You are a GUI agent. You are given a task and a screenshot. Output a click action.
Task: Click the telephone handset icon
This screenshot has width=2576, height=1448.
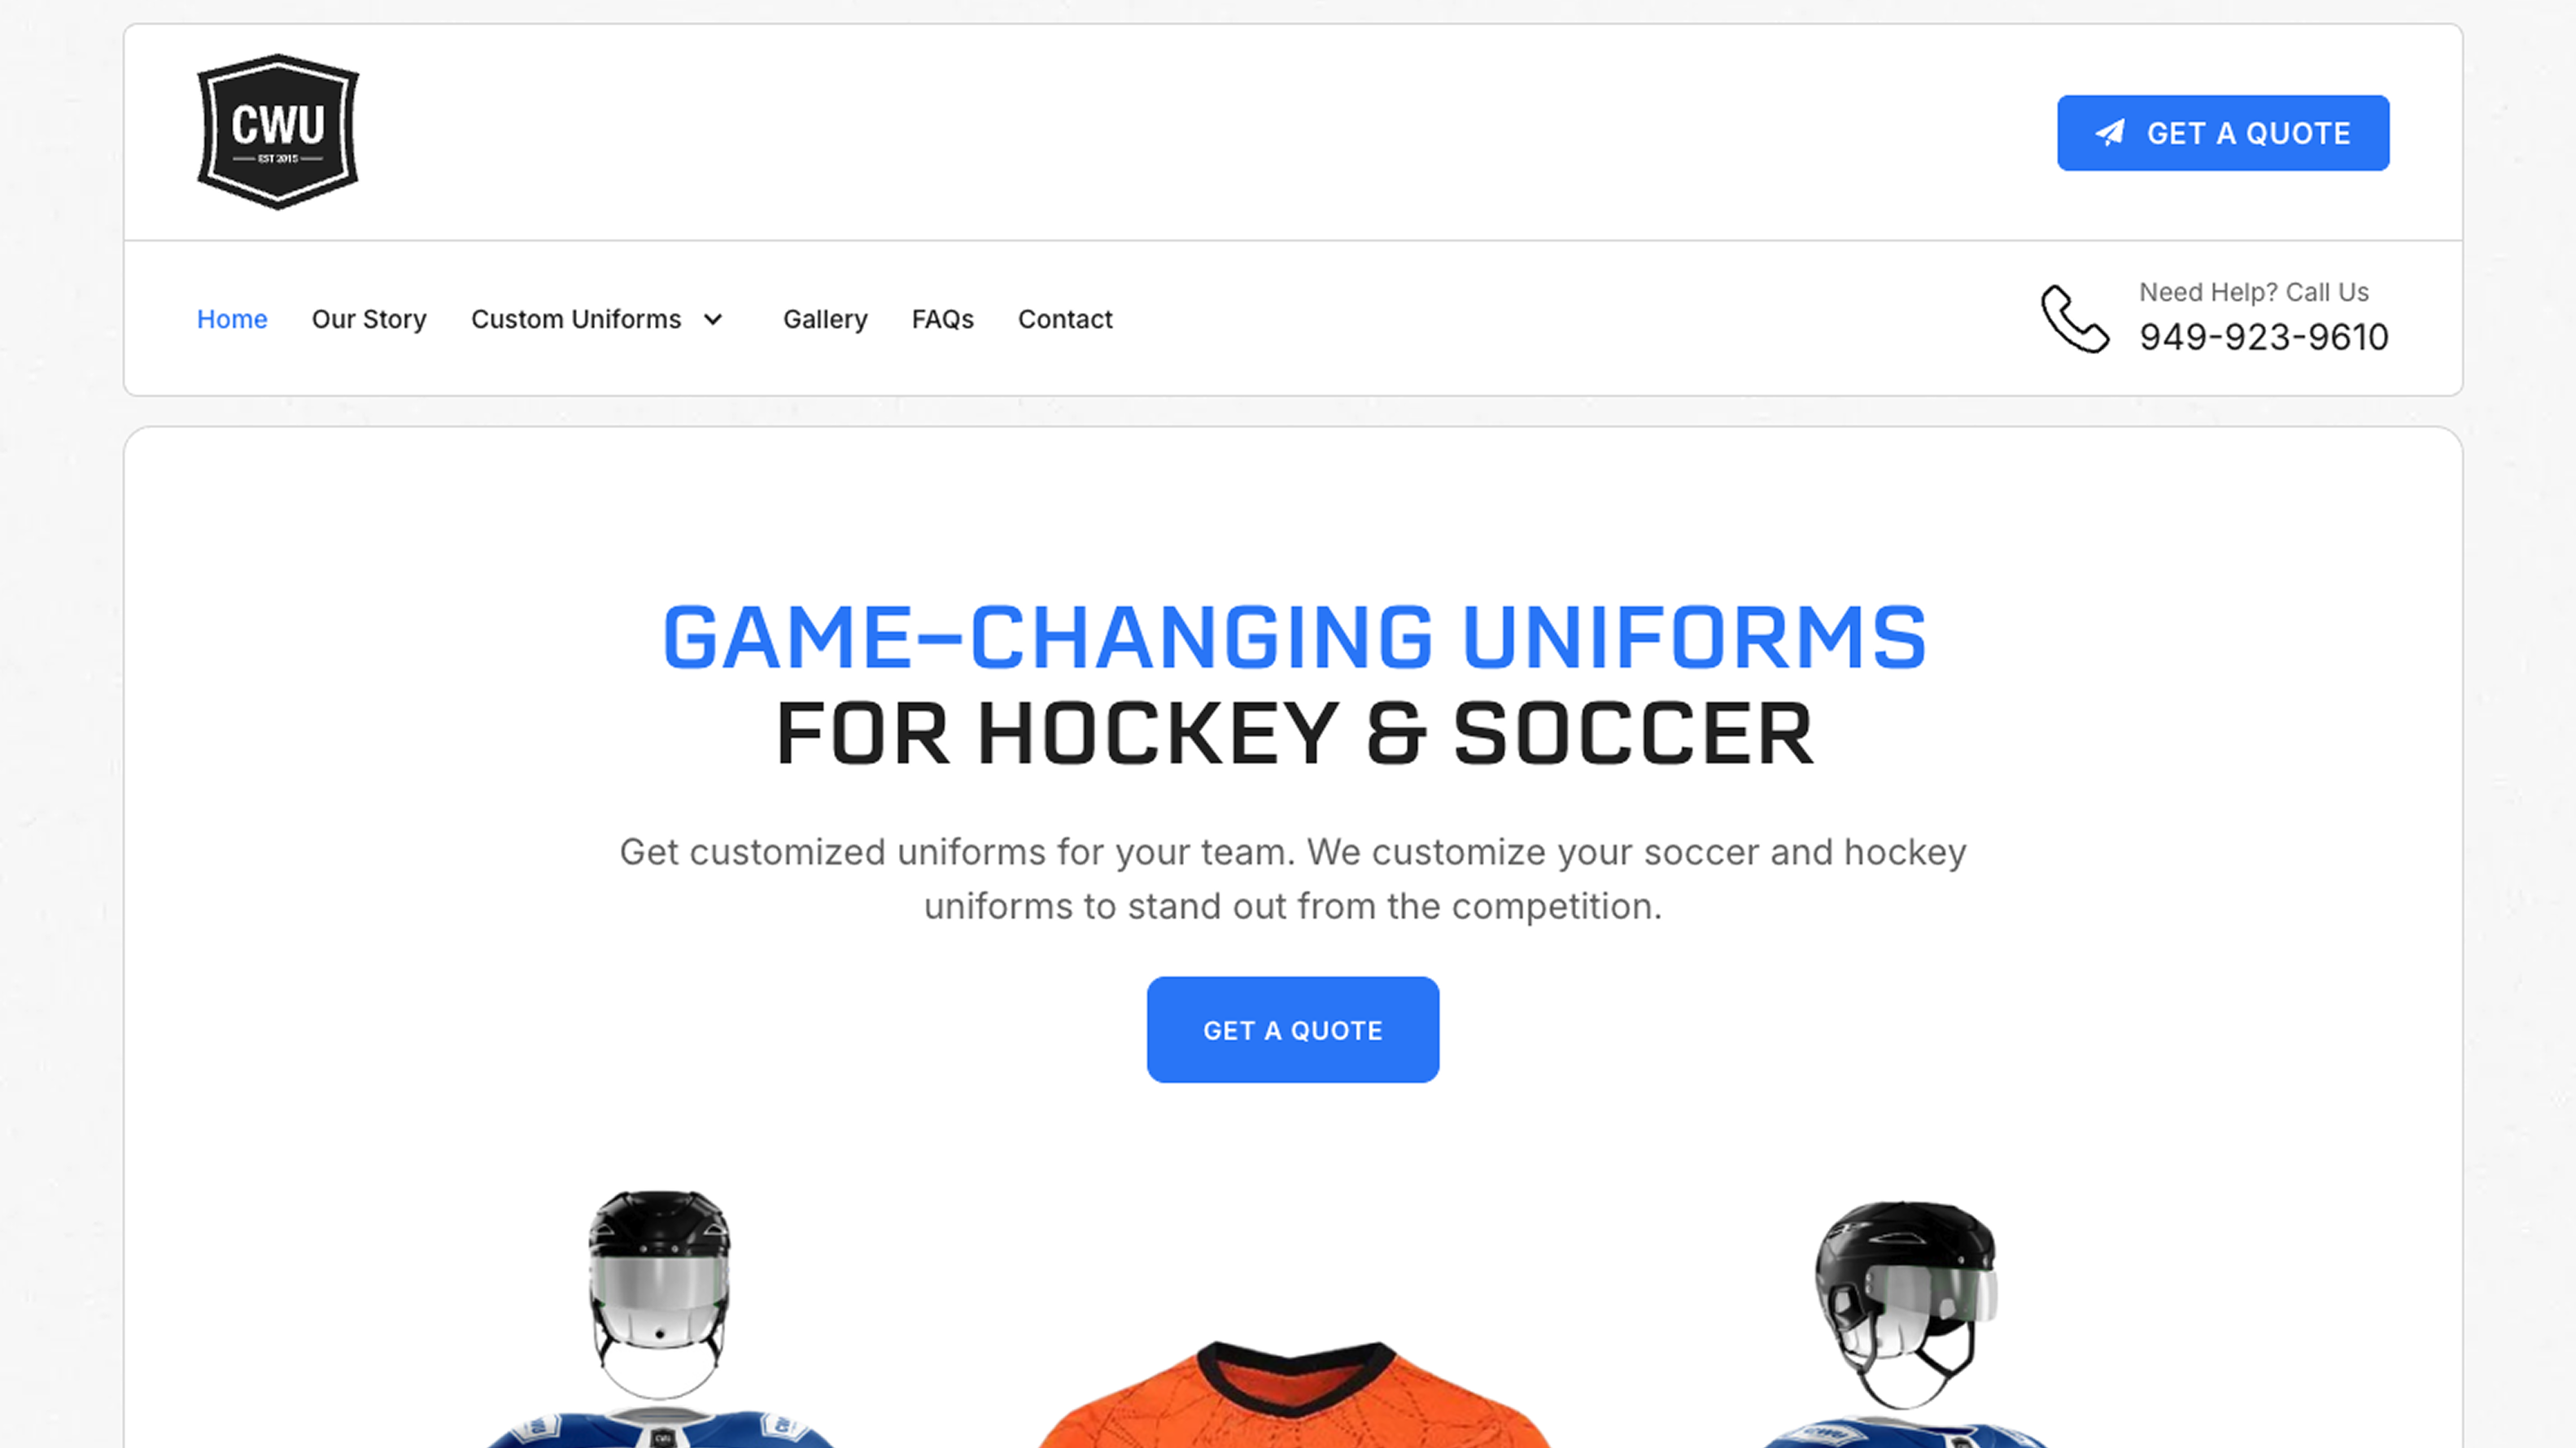click(2075, 319)
